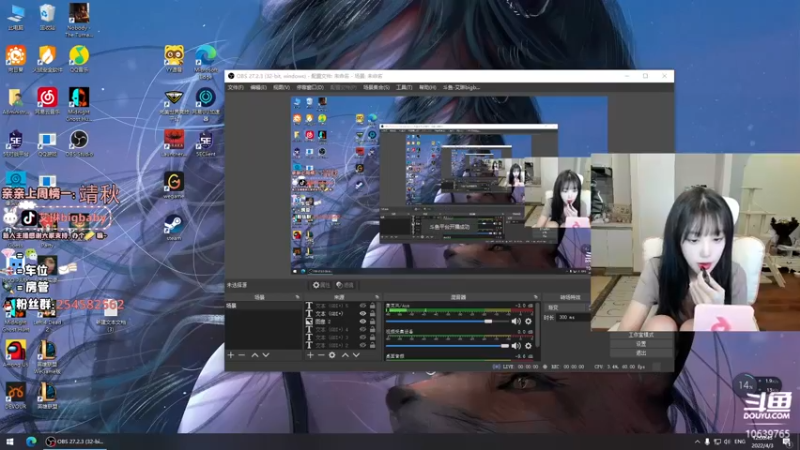Open the YY语音 desktop shortcut
This screenshot has height=450, width=800.
pyautogui.click(x=174, y=59)
